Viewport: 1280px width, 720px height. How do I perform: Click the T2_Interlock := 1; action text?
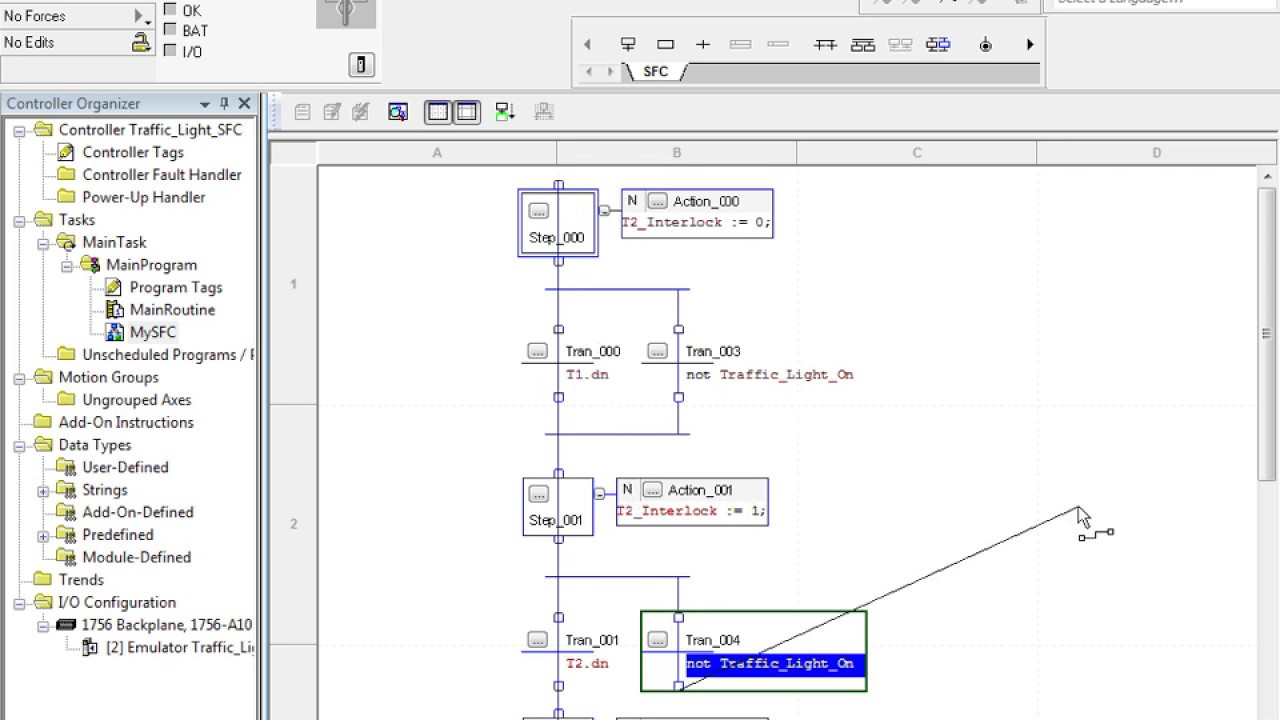(x=692, y=511)
